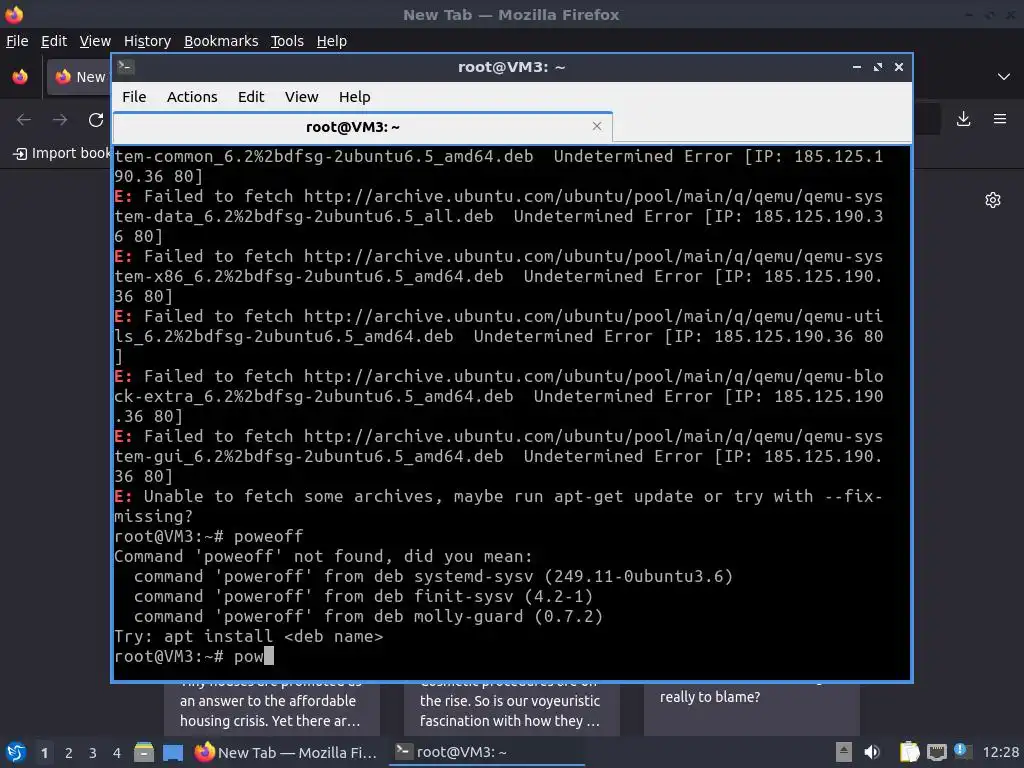Click Firefox forward arrow button
The image size is (1024, 768).
point(60,120)
